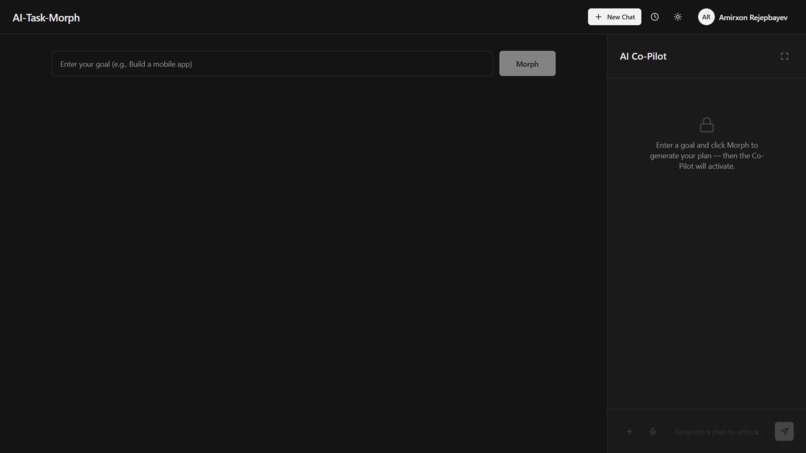Click the plus attachment icon in Co-Pilot

(x=629, y=431)
